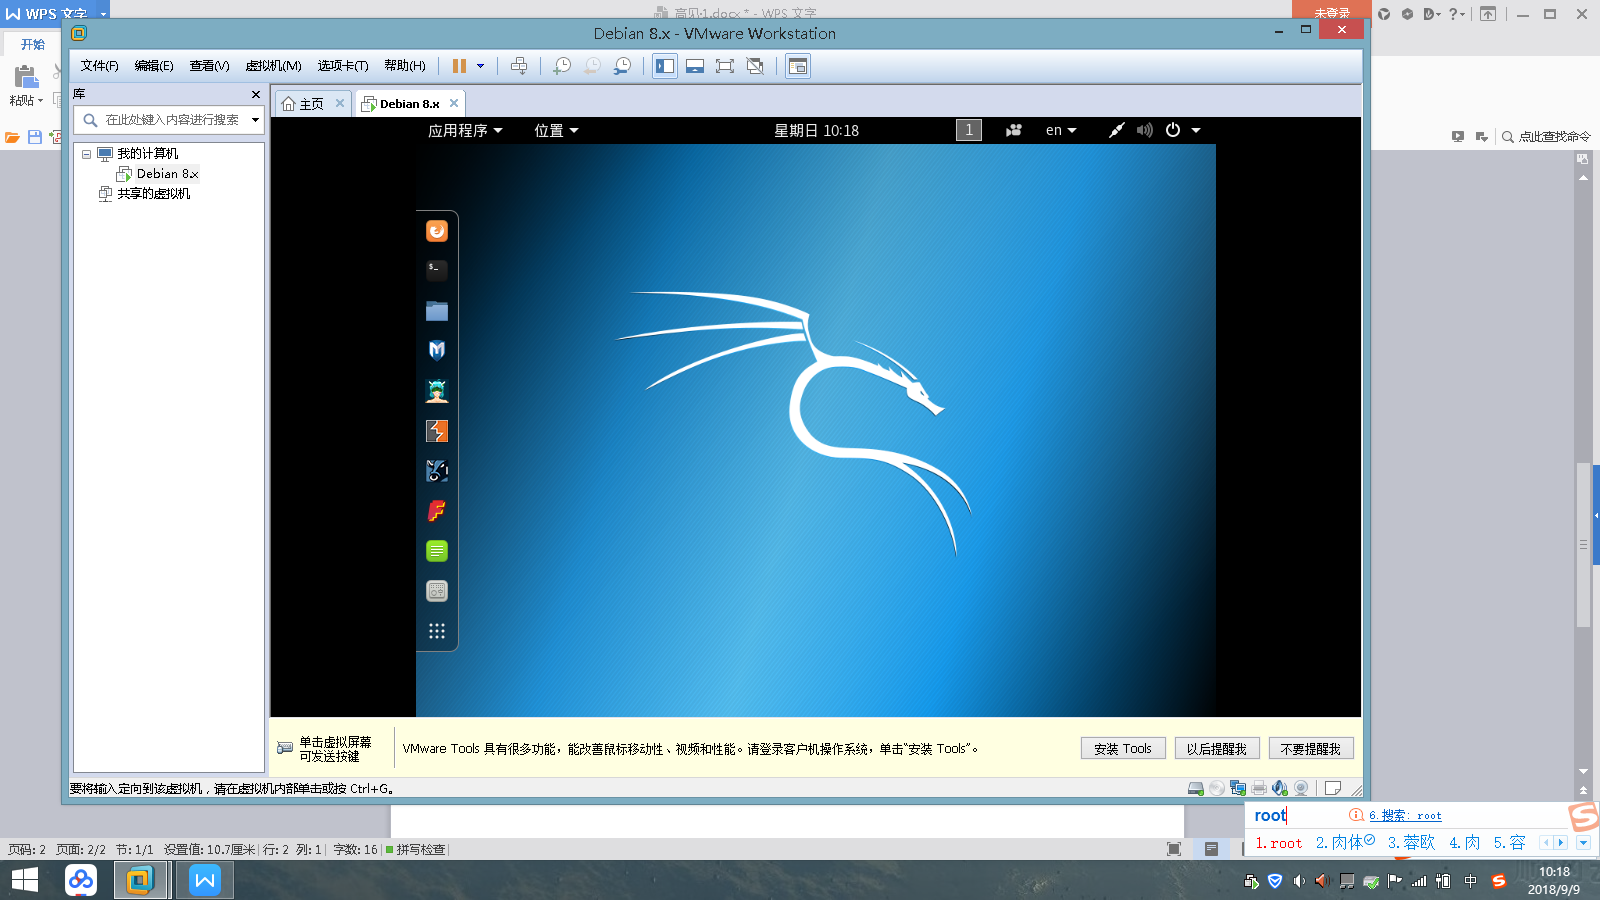The height and width of the screenshot is (900, 1600).
Task: Switch to the Home (主页) tab
Action: pyautogui.click(x=312, y=104)
